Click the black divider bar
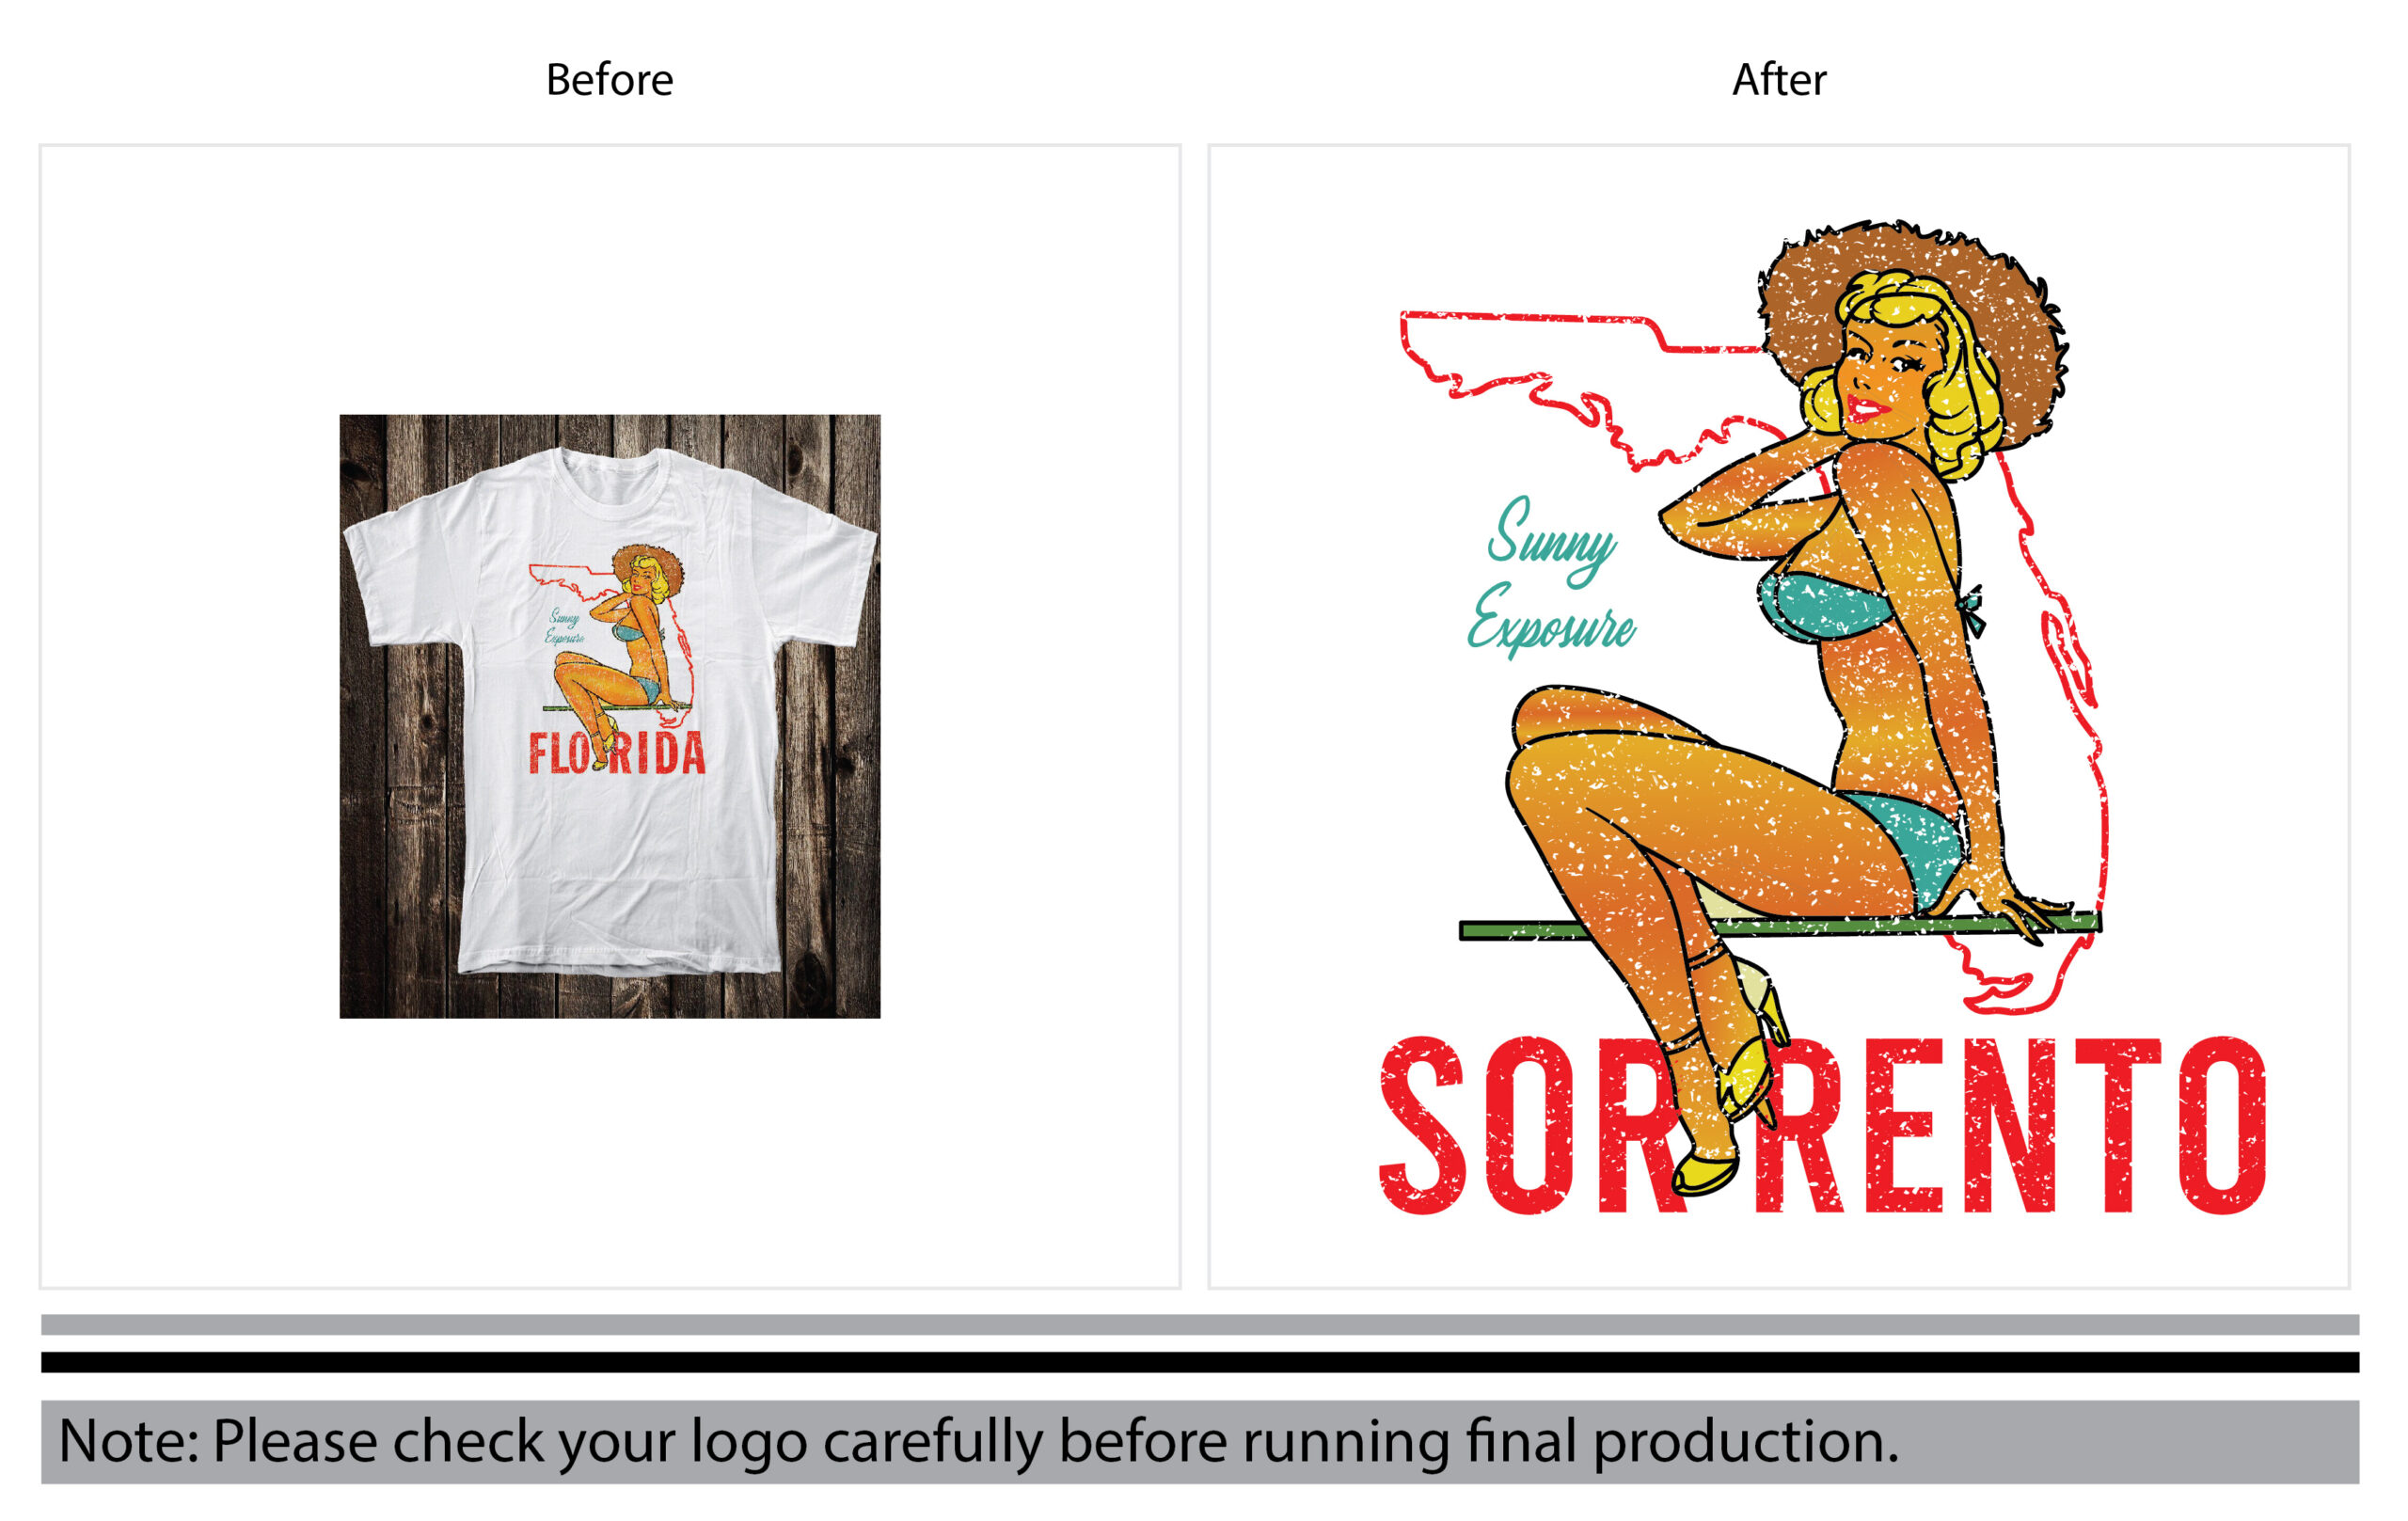The image size is (2408, 1521). pyautogui.click(x=1200, y=1362)
